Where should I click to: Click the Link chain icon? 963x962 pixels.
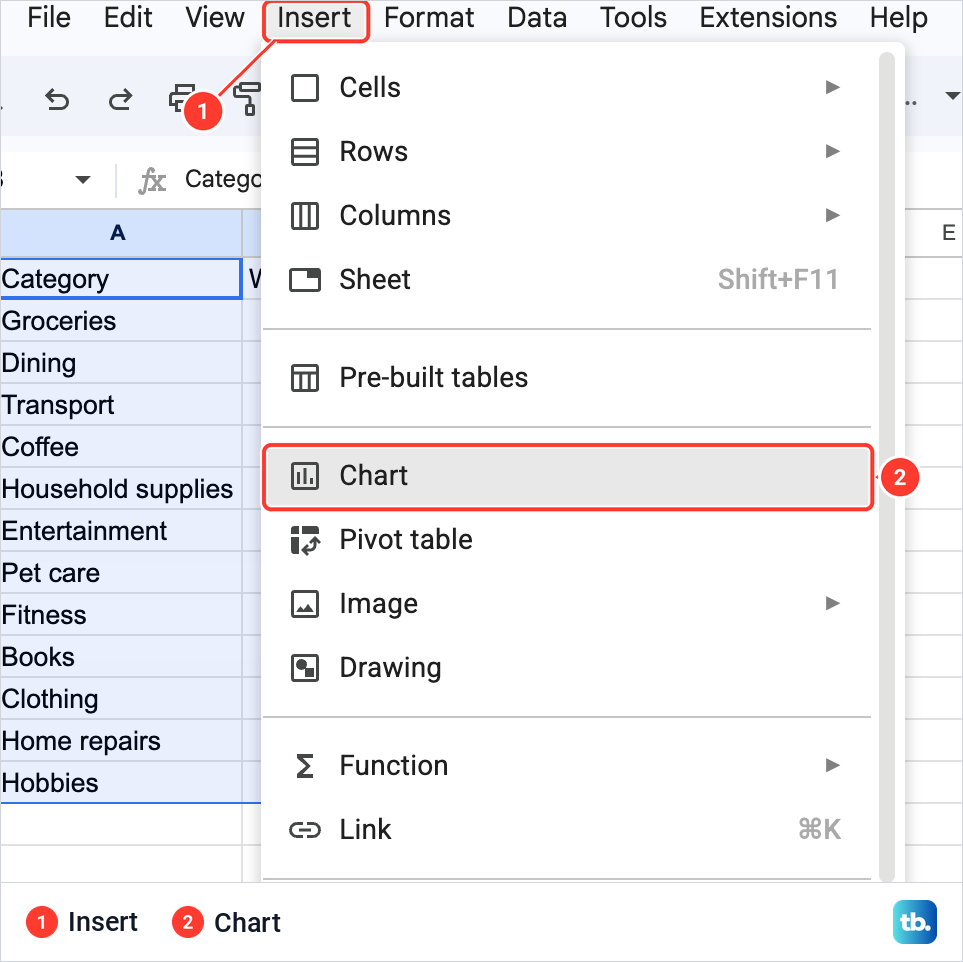point(305,830)
